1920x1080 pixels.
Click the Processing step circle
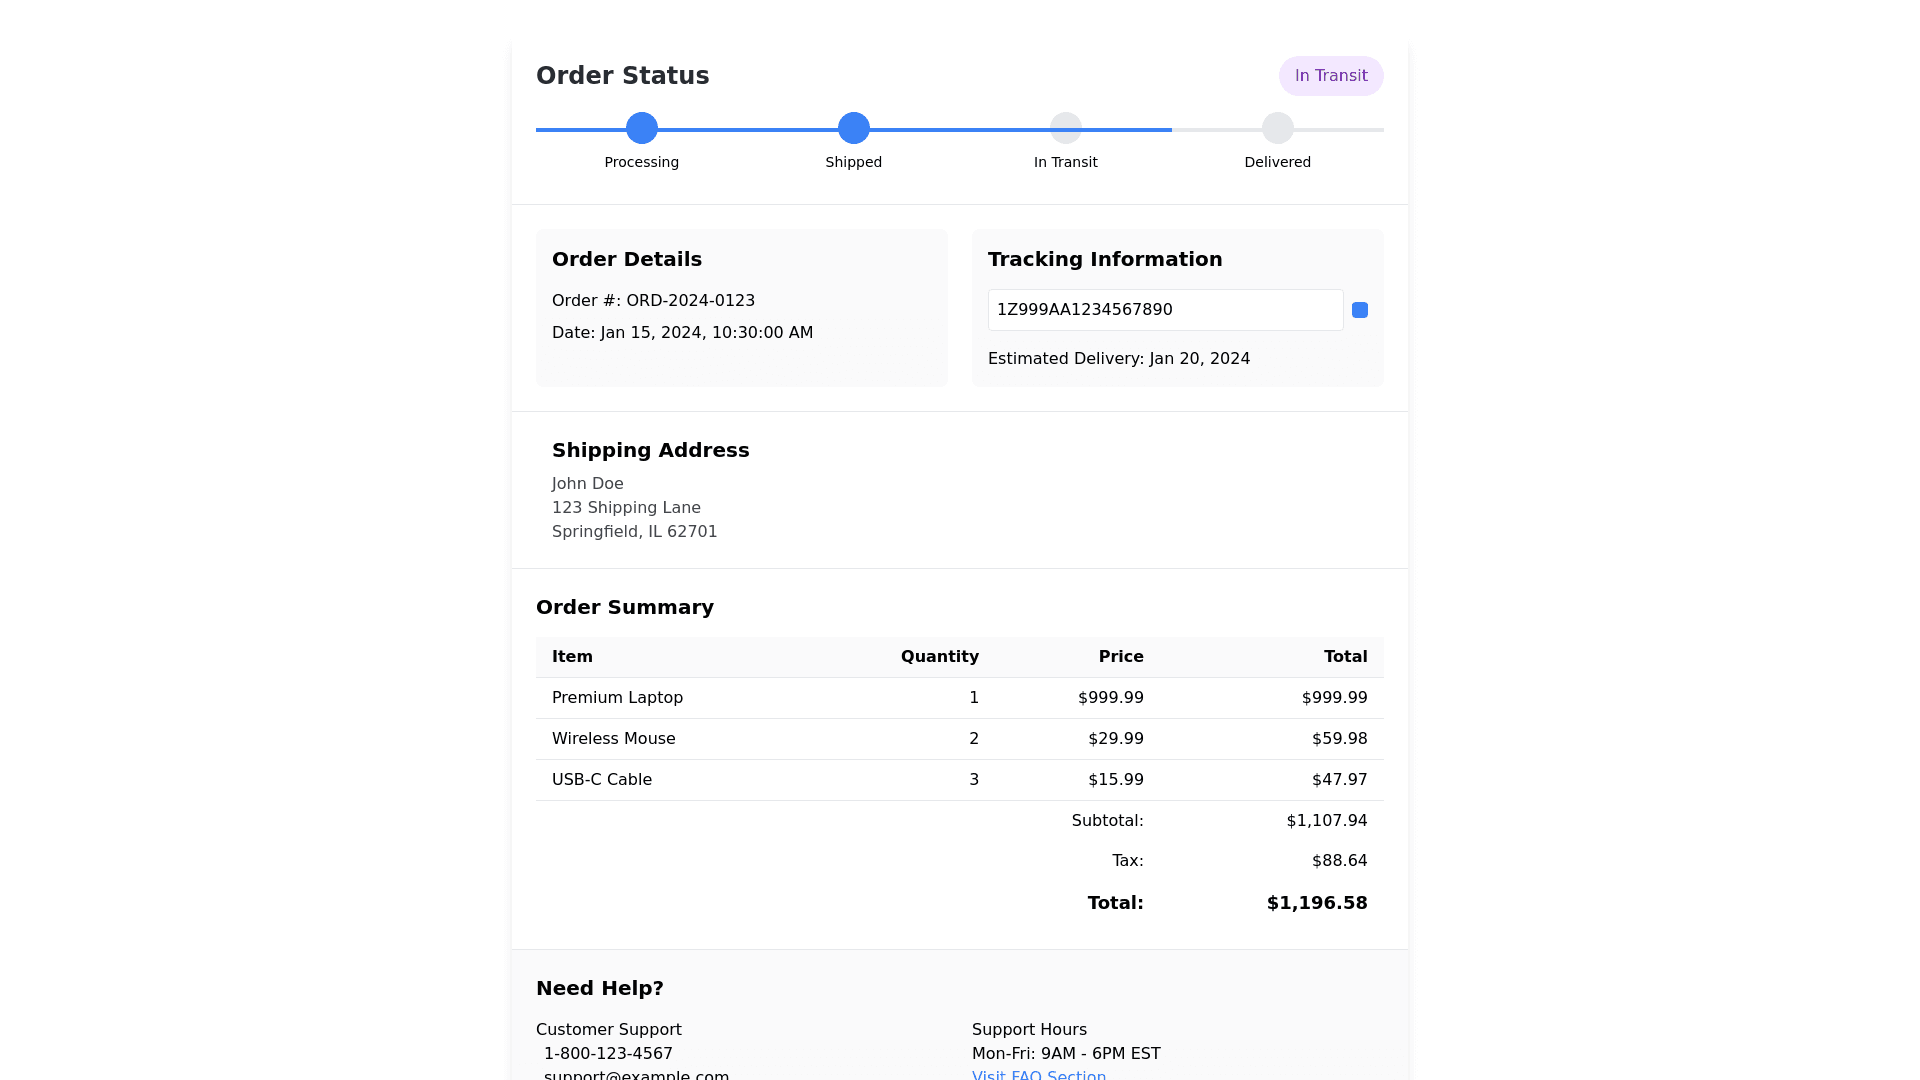tap(642, 128)
